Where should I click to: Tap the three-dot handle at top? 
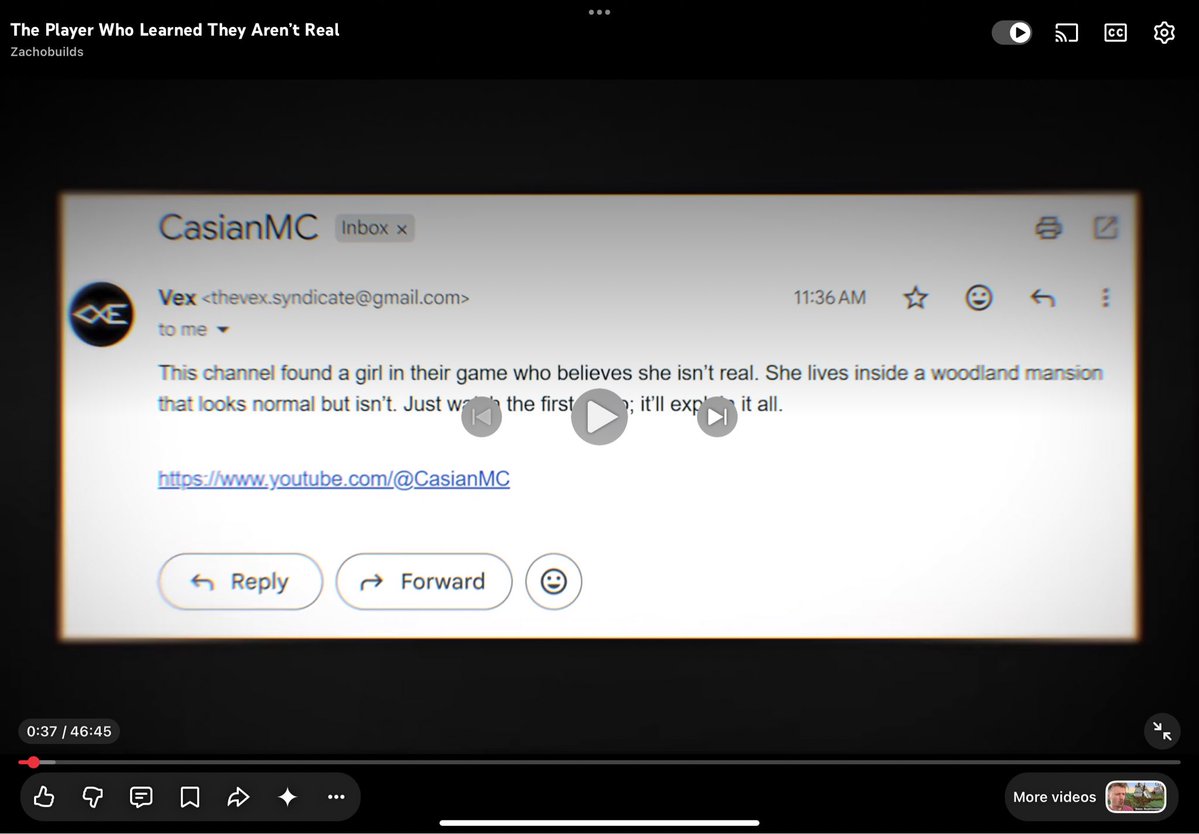coord(600,12)
